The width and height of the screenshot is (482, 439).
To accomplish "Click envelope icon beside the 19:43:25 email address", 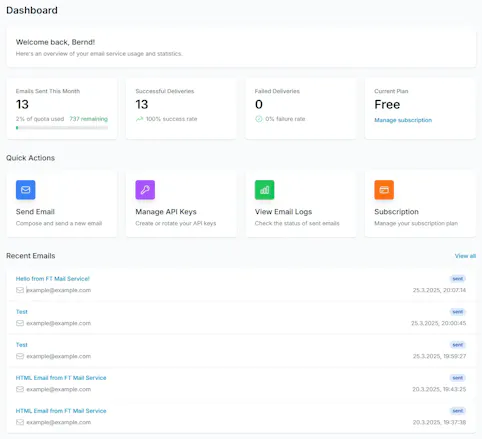I will point(20,389).
